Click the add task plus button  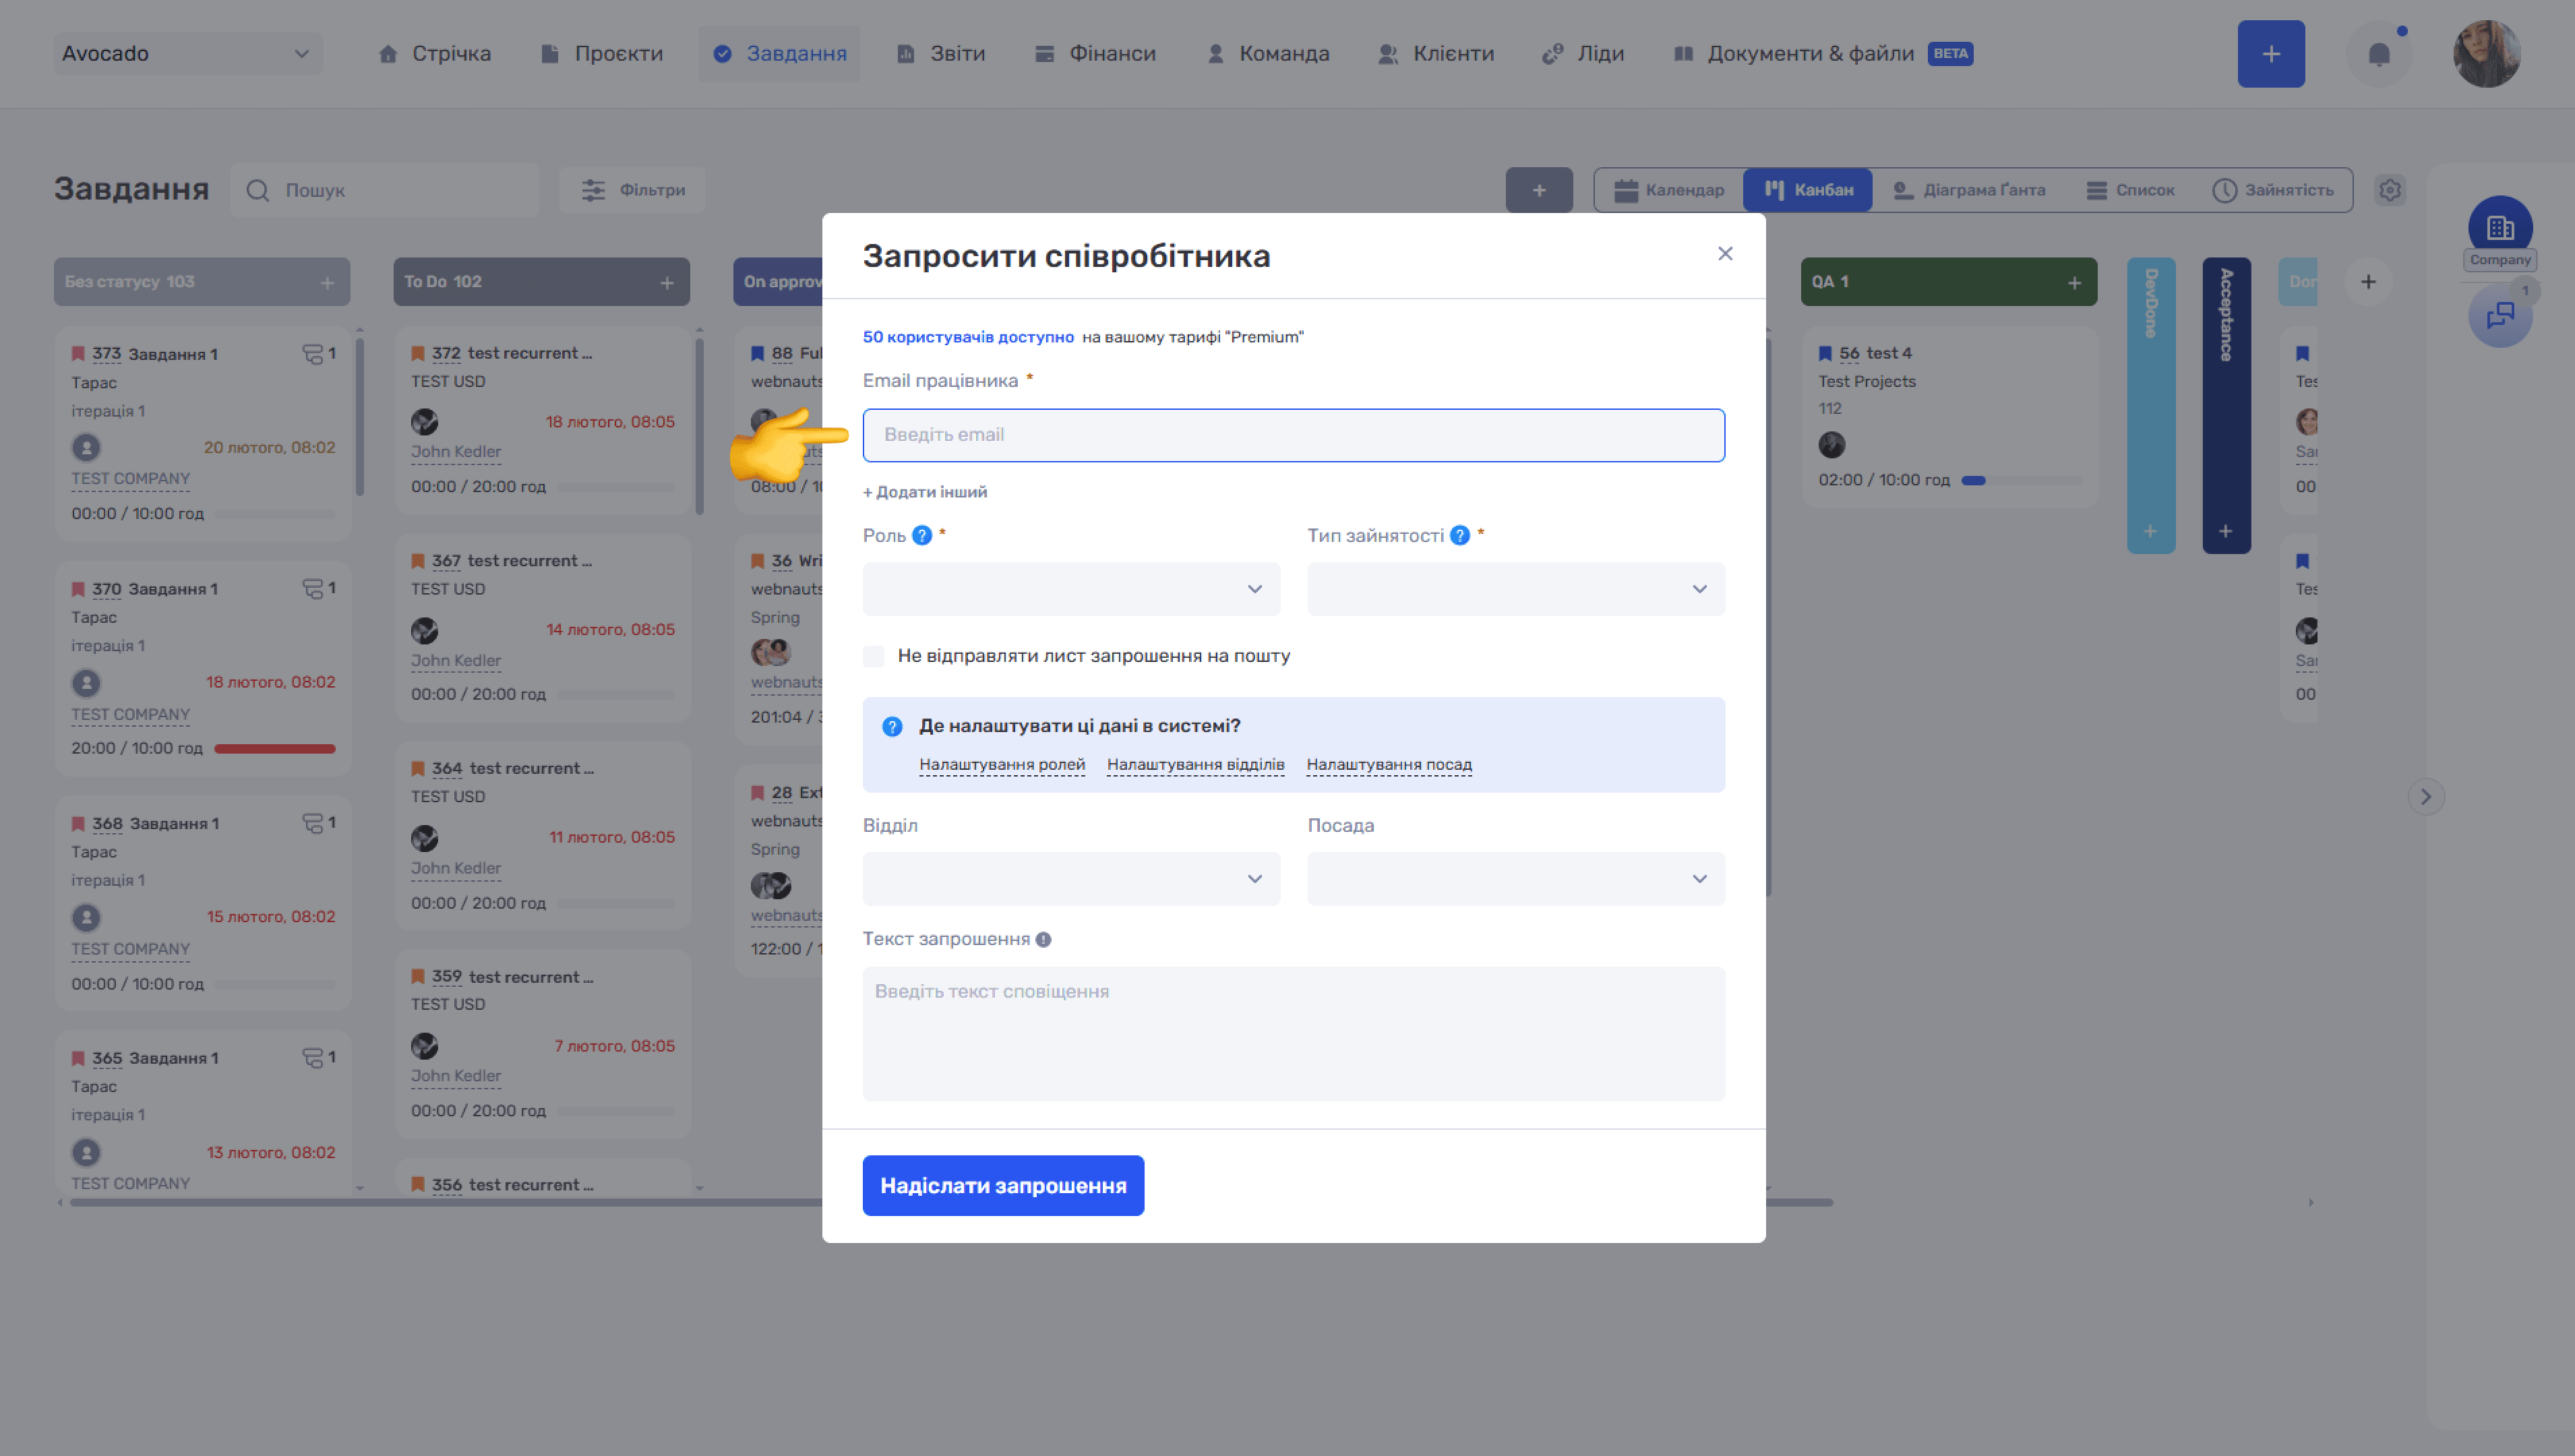pyautogui.click(x=1539, y=190)
